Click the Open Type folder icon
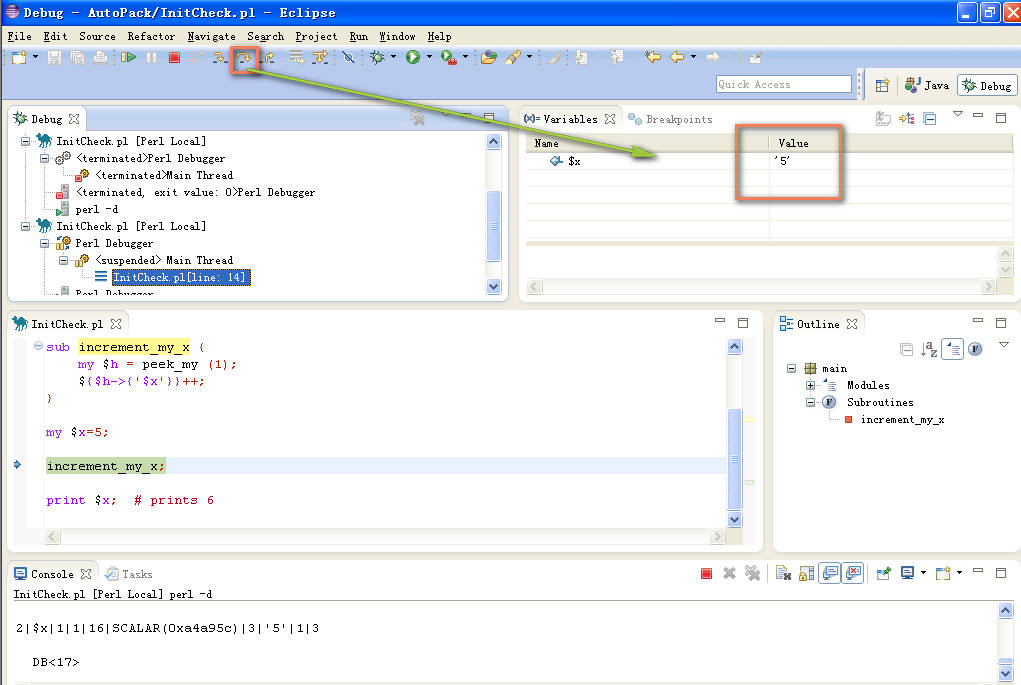This screenshot has height=685, width=1021. coord(489,57)
